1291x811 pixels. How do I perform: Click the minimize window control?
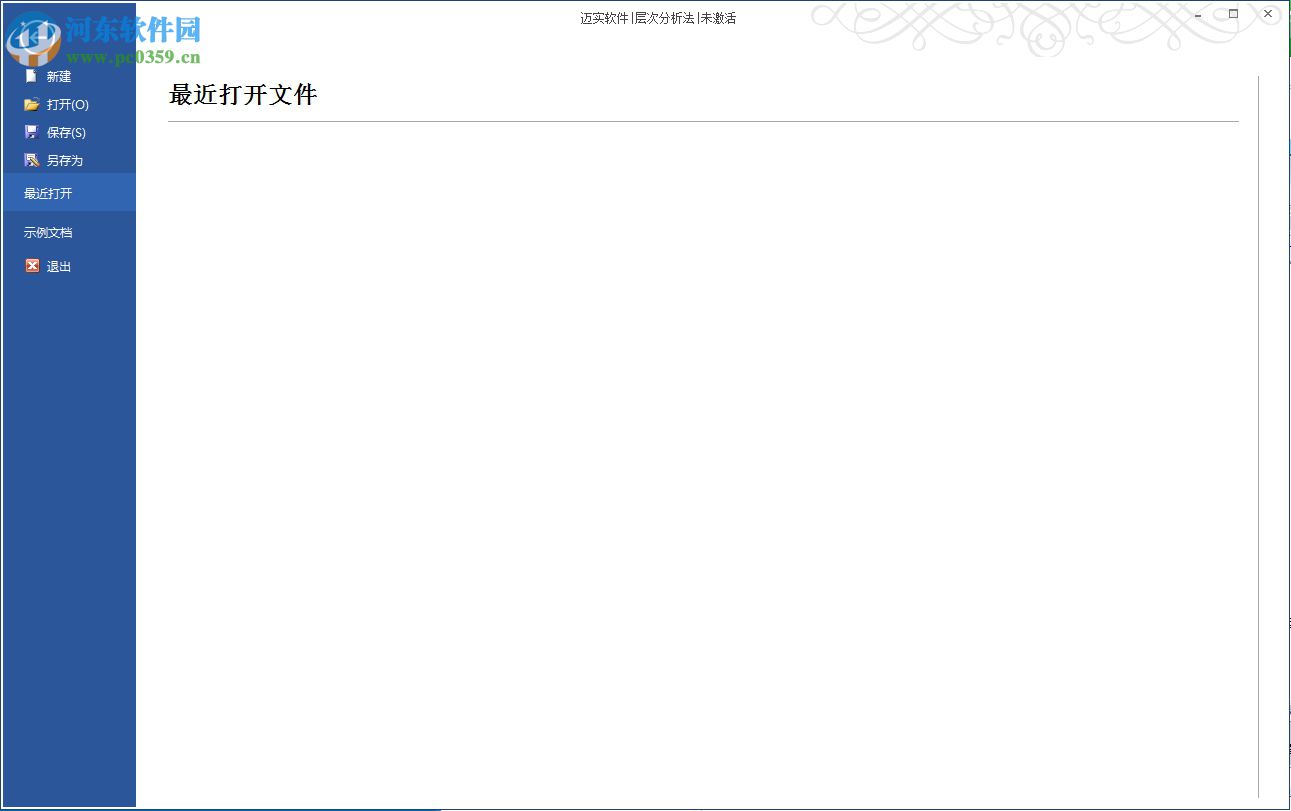(x=1196, y=14)
